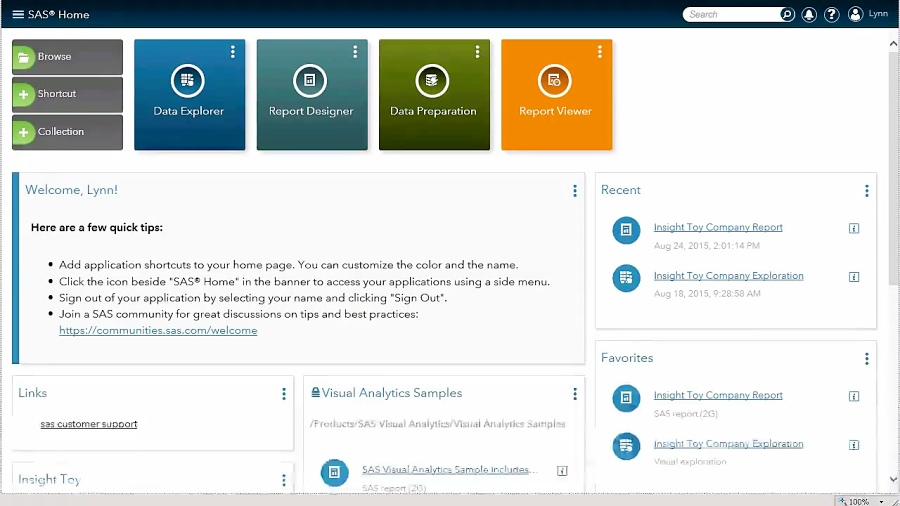Launch the Data Explorer tile
Image resolution: width=900 pixels, height=506 pixels.
click(189, 95)
